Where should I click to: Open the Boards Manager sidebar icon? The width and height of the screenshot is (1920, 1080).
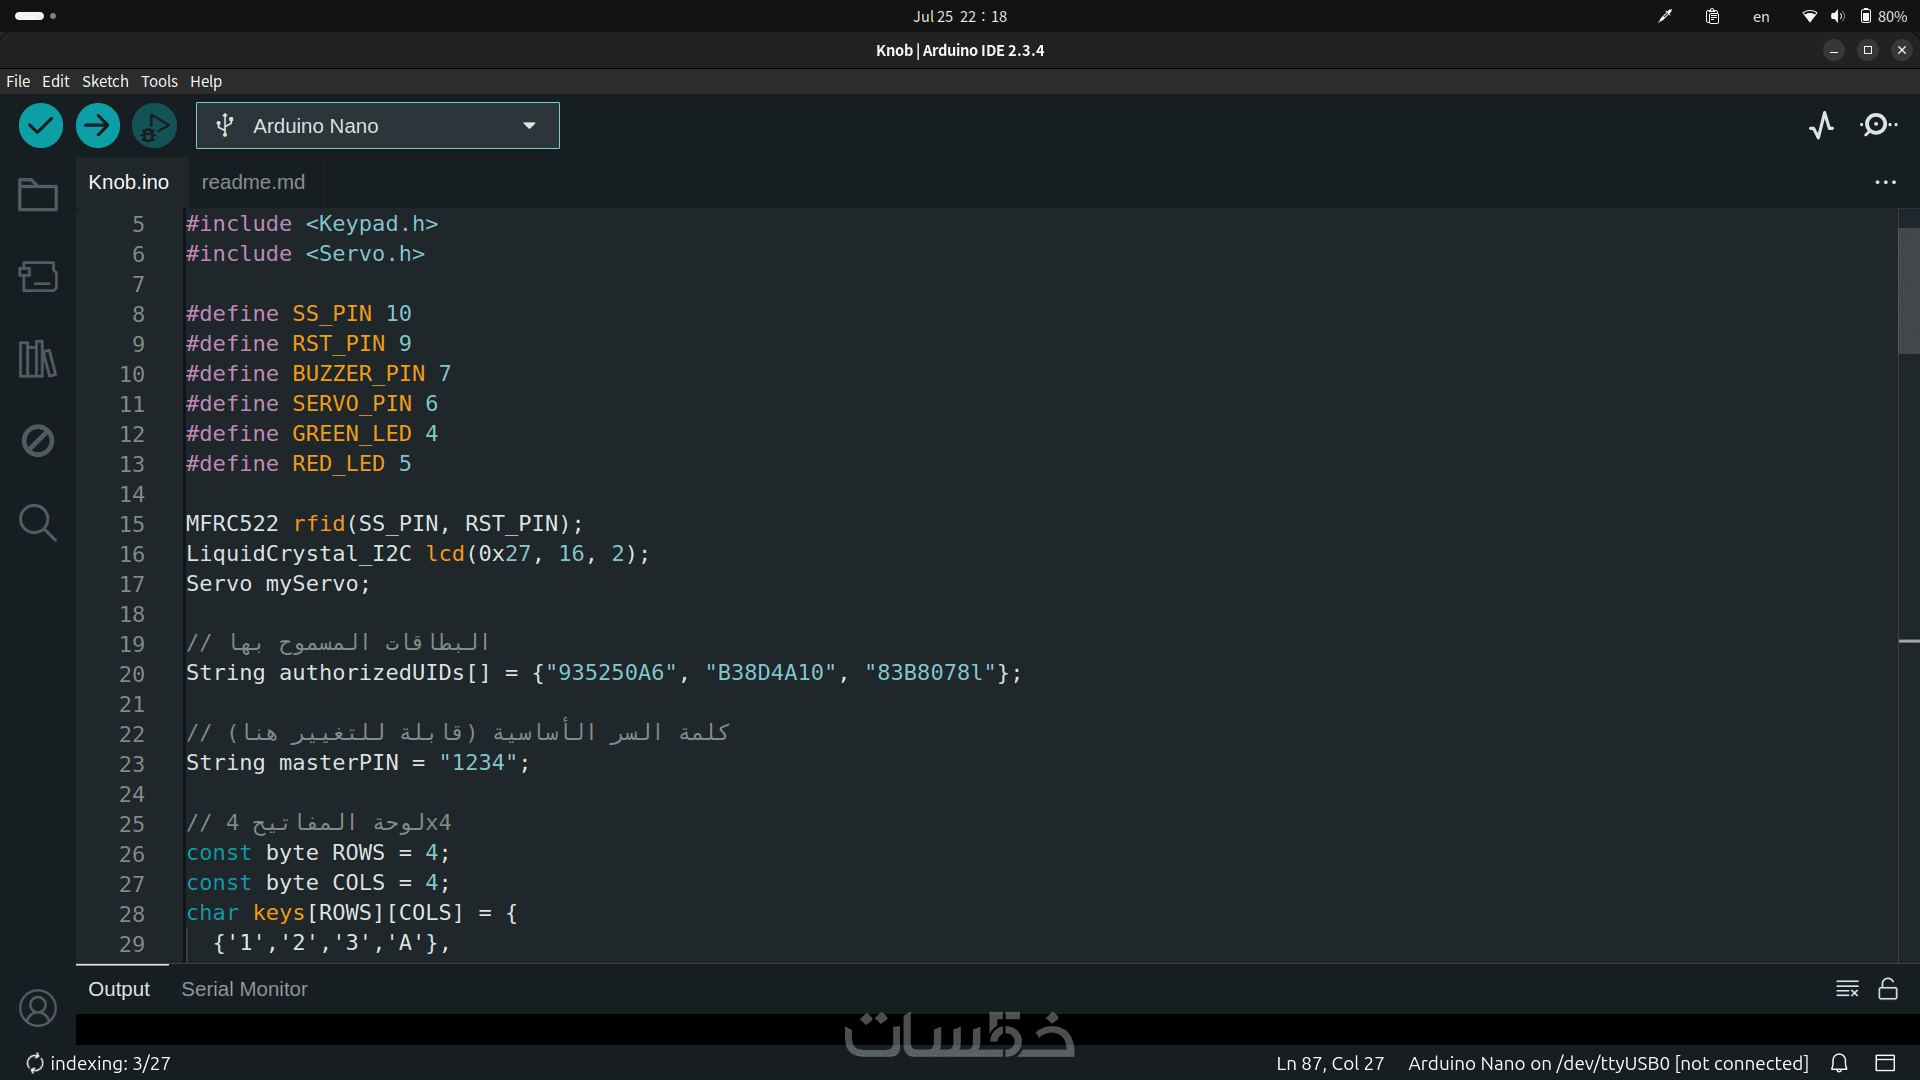tap(38, 276)
